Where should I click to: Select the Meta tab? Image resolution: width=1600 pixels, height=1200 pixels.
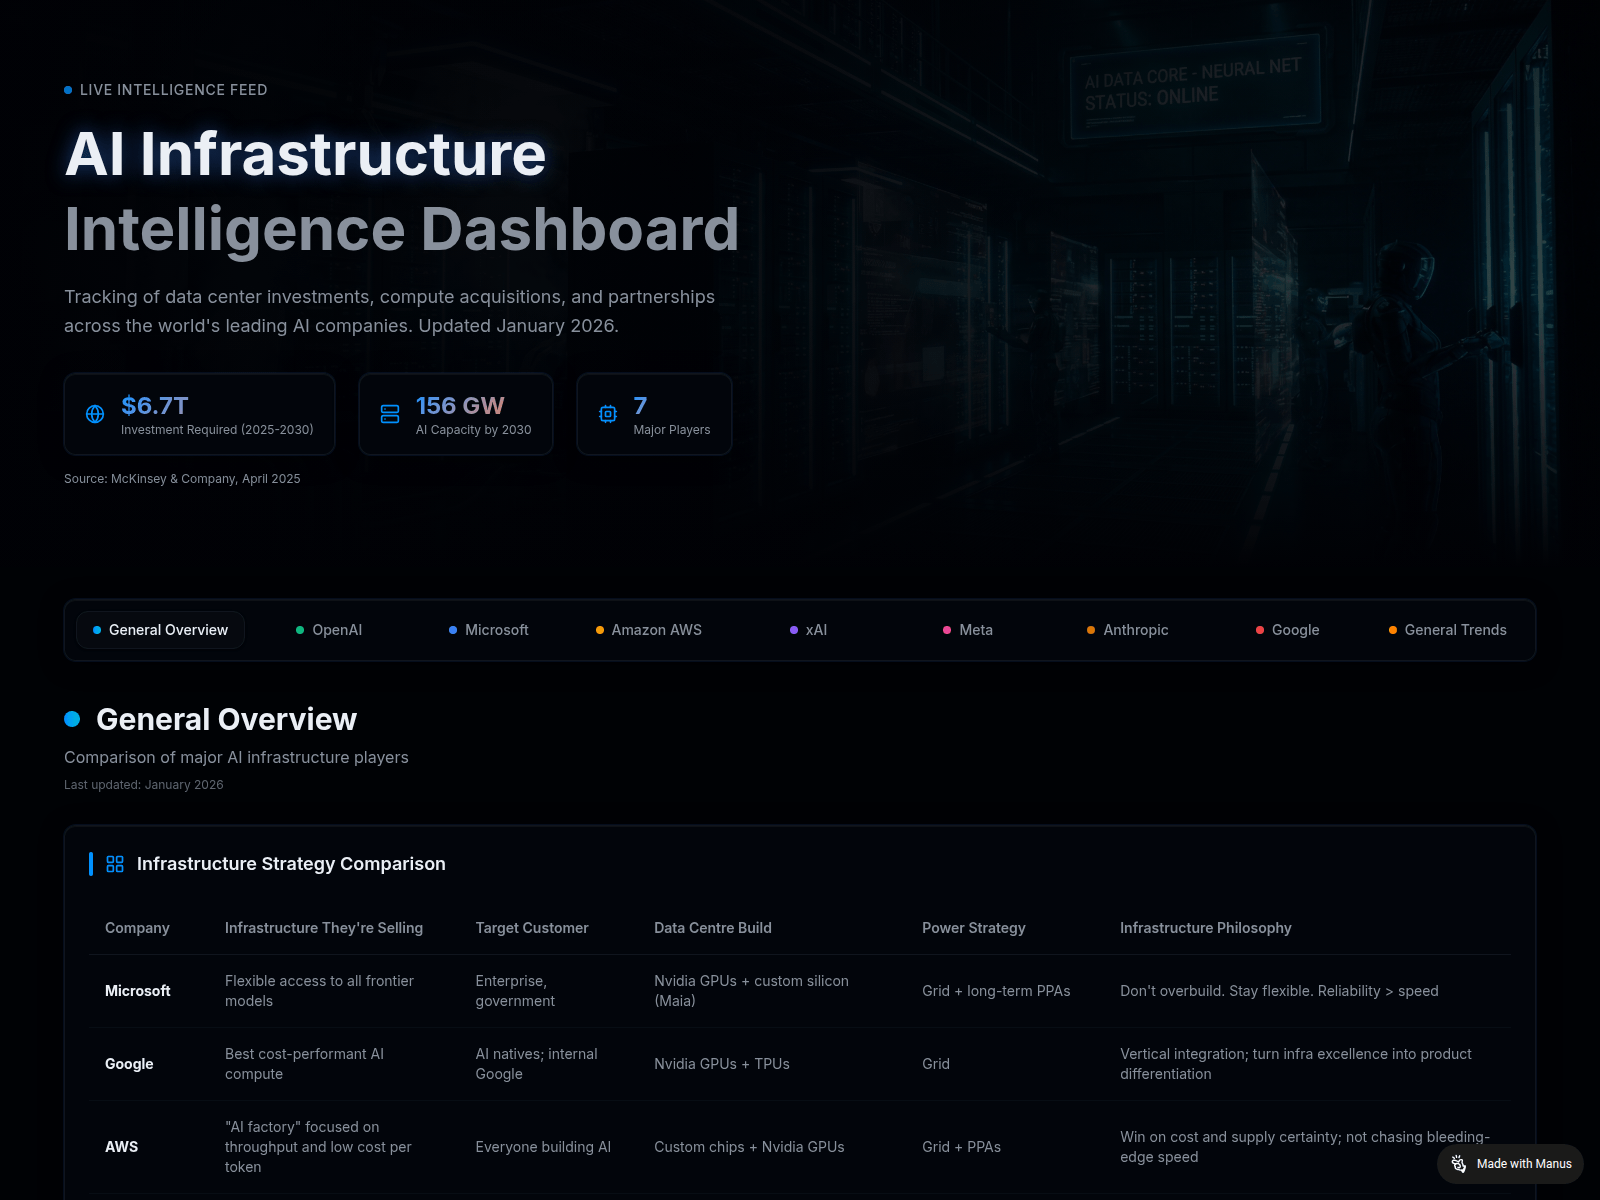click(x=968, y=630)
